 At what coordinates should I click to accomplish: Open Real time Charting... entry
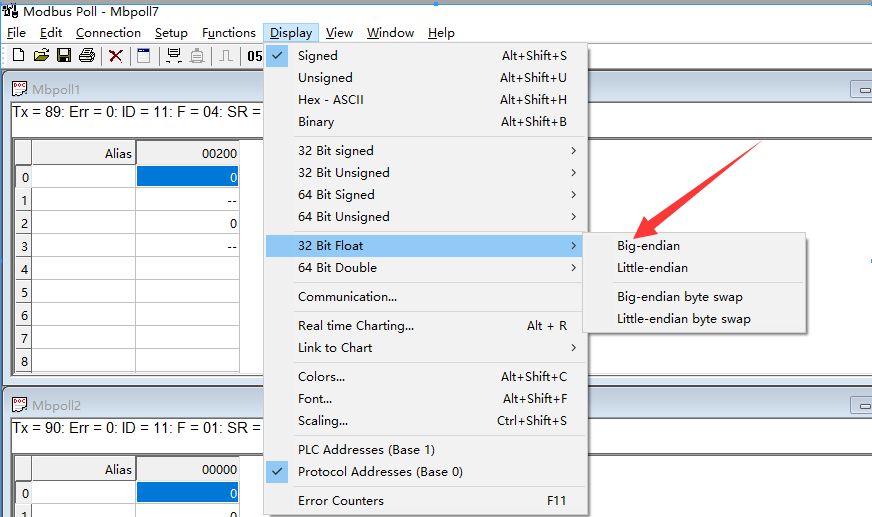tap(355, 326)
